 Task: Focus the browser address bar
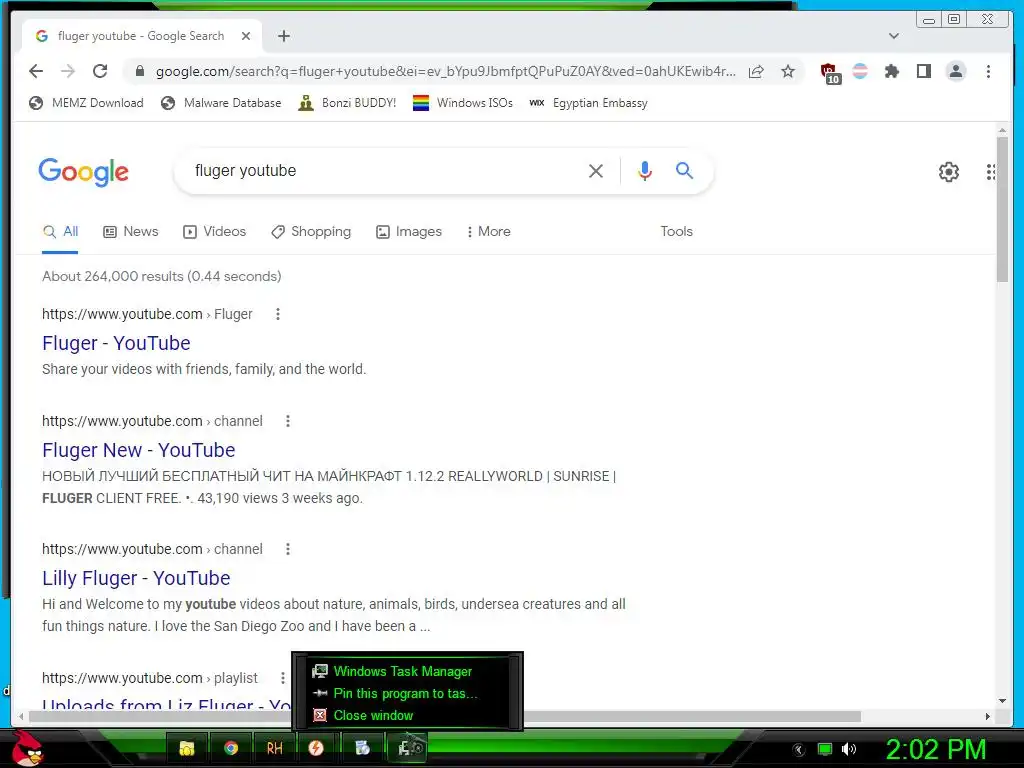(x=445, y=71)
